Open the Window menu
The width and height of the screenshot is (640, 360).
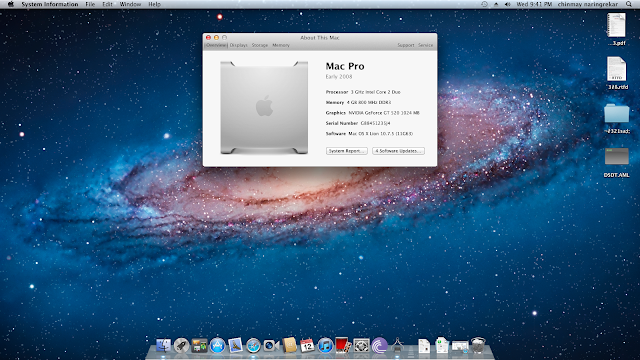tap(130, 4)
